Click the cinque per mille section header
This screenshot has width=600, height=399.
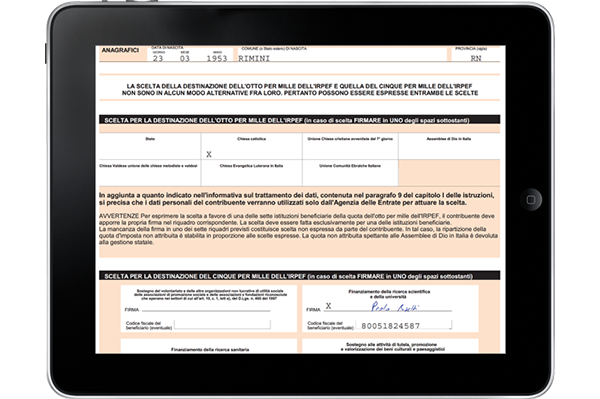click(299, 276)
